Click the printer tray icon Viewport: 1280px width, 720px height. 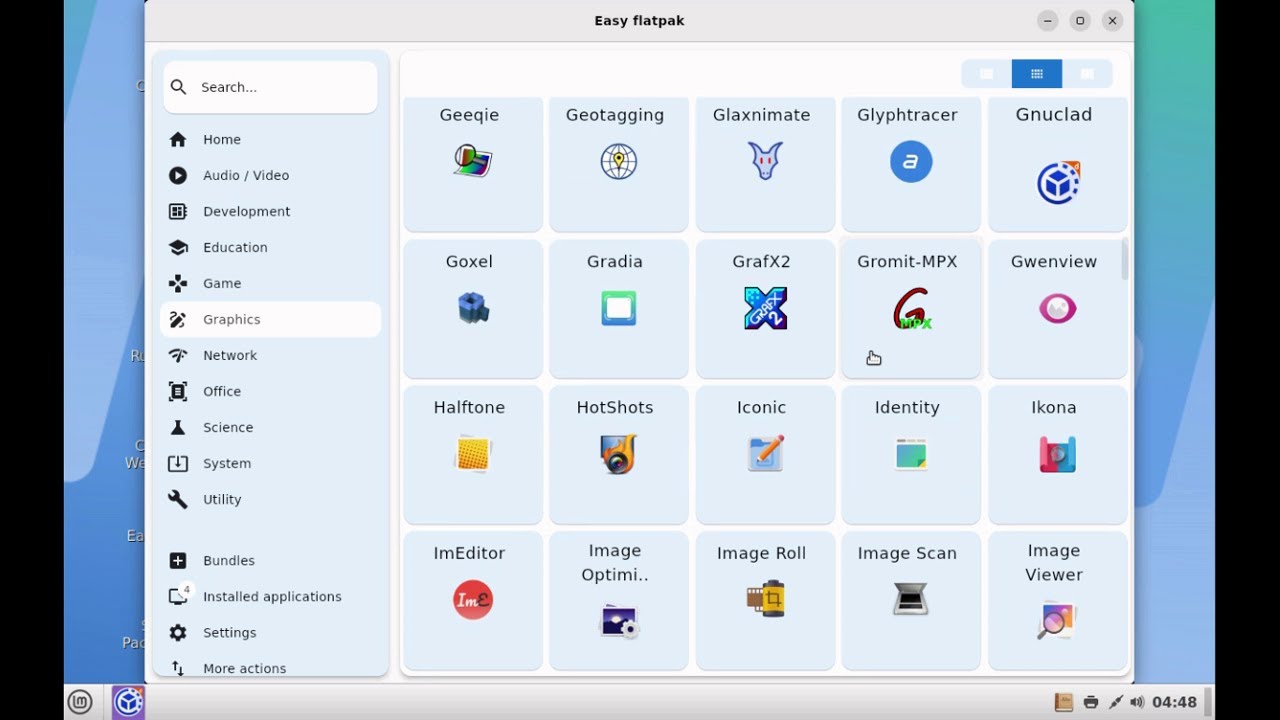tap(1091, 702)
